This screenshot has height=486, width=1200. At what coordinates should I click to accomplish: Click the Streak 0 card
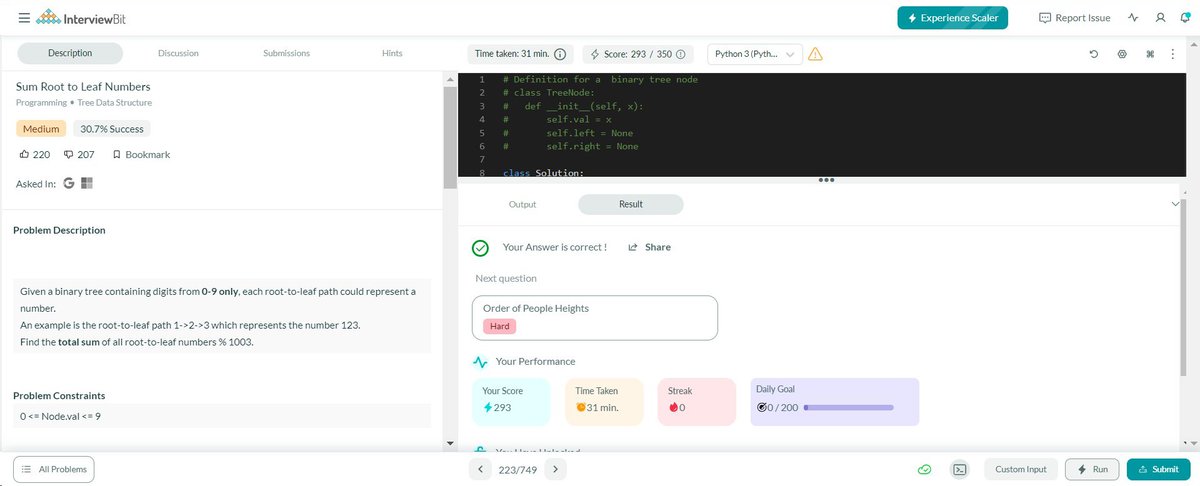pos(696,402)
